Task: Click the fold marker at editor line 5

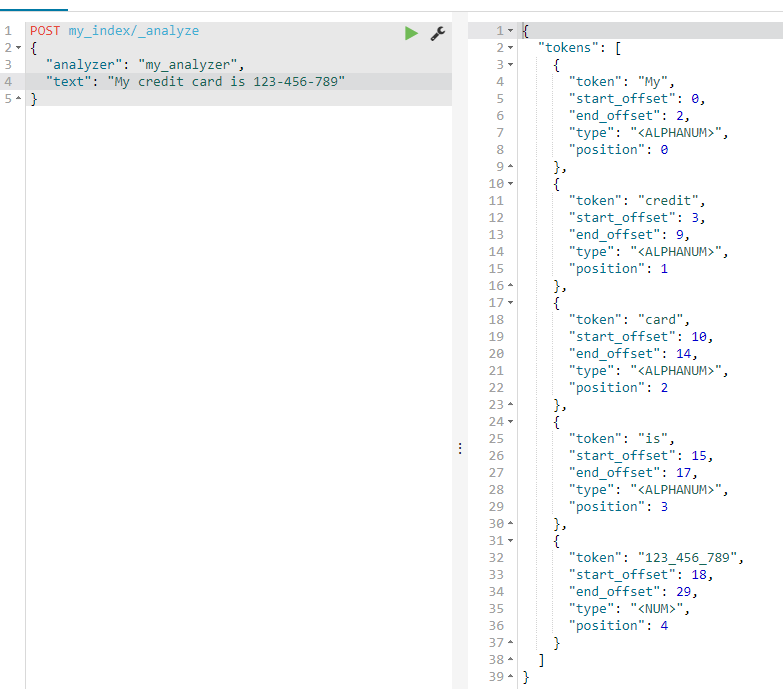Action: 18,98
